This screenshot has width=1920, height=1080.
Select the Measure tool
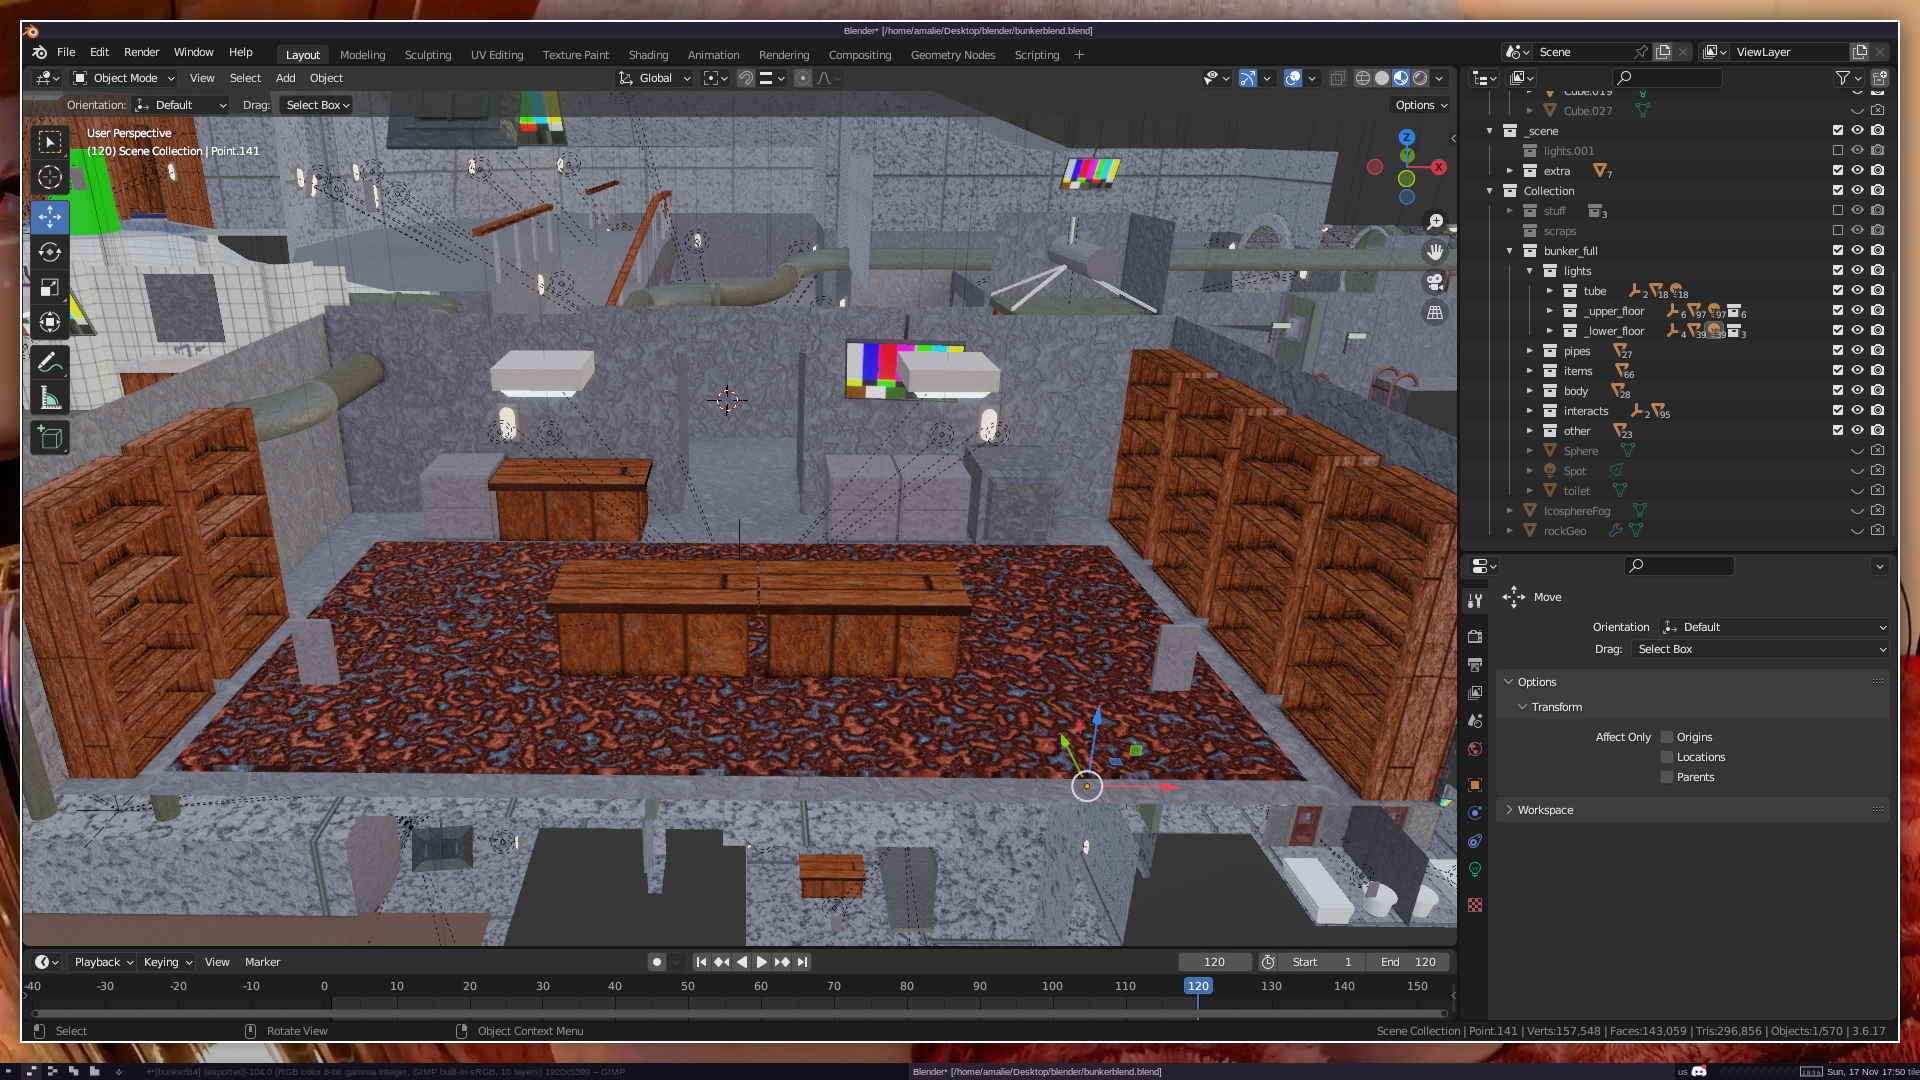click(x=49, y=399)
